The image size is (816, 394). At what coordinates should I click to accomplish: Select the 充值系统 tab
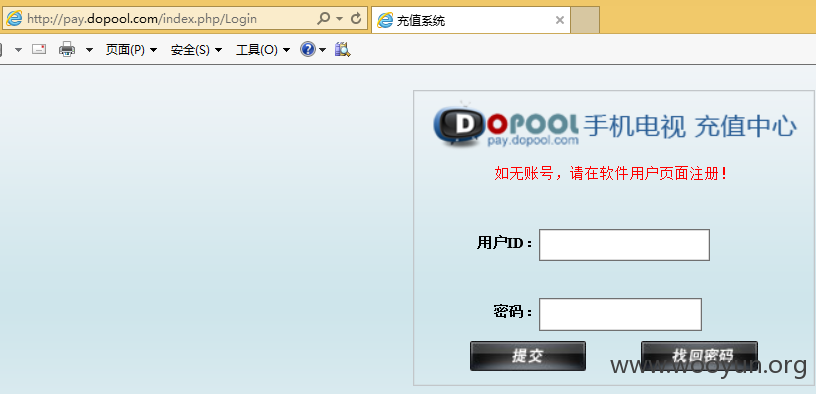coord(471,21)
